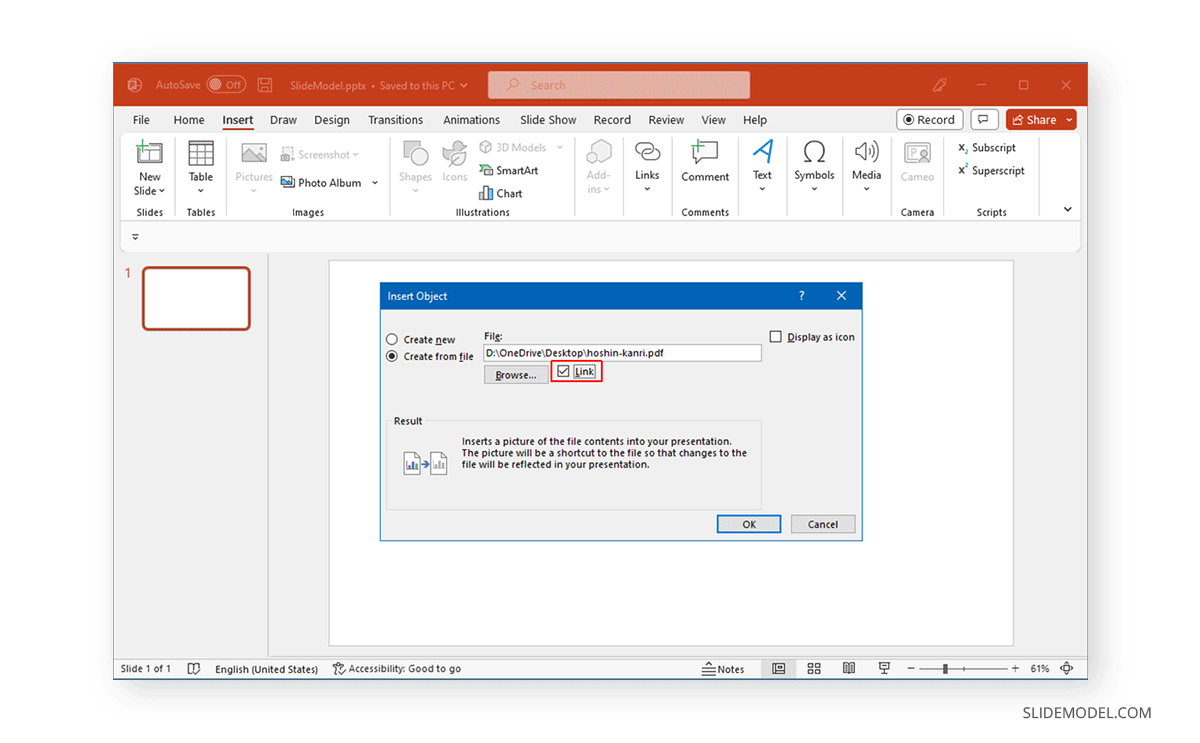
Task: Expand the Table dropdown
Action: tap(201, 190)
